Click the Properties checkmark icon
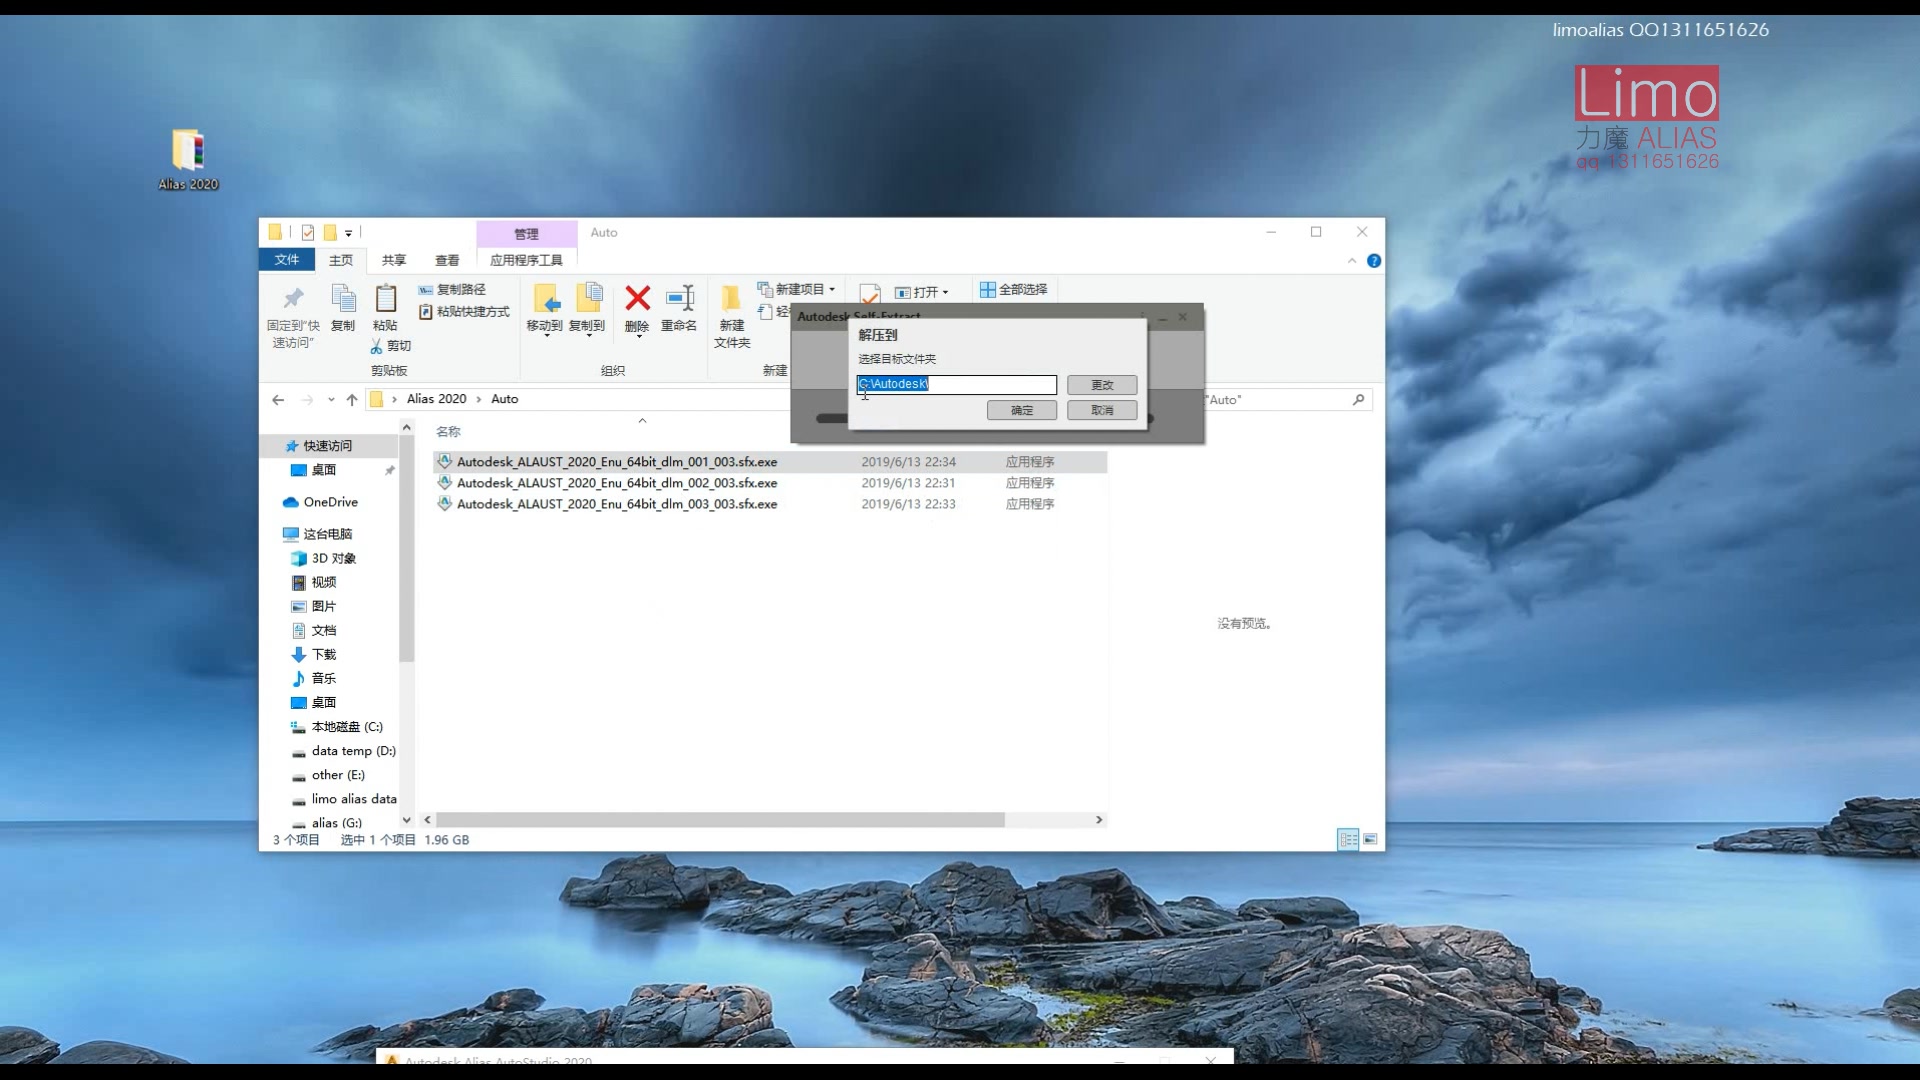The width and height of the screenshot is (1920, 1080). tap(869, 294)
